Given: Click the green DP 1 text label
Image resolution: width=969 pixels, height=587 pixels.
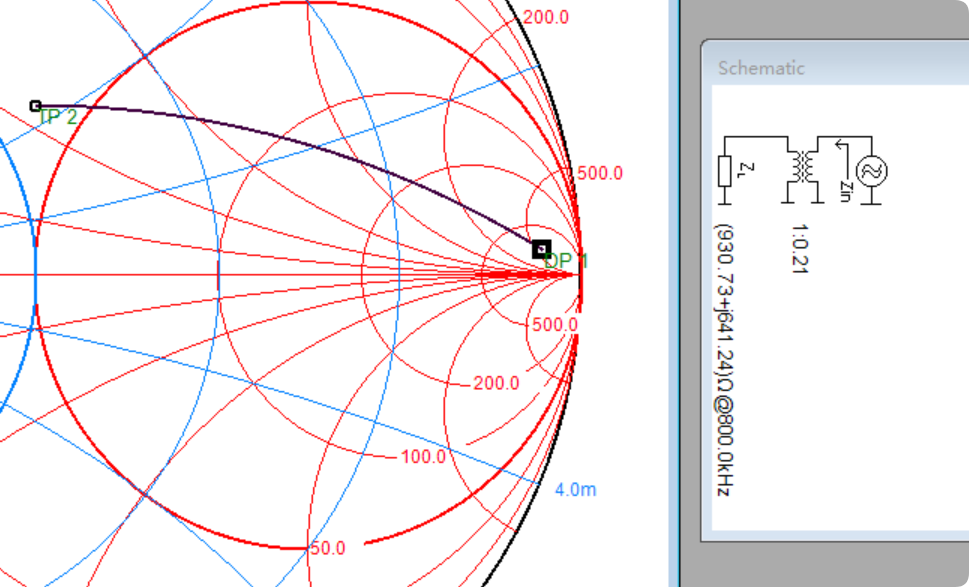Looking at the screenshot, I should tap(567, 261).
